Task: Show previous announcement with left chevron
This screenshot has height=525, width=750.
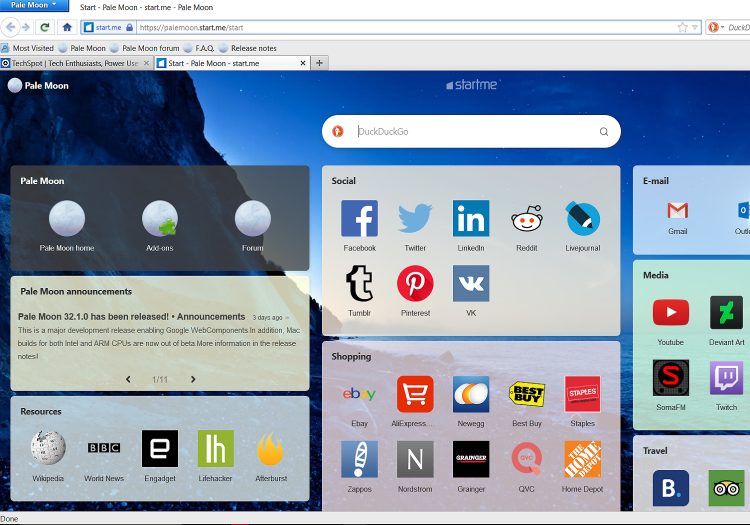Action: (128, 379)
